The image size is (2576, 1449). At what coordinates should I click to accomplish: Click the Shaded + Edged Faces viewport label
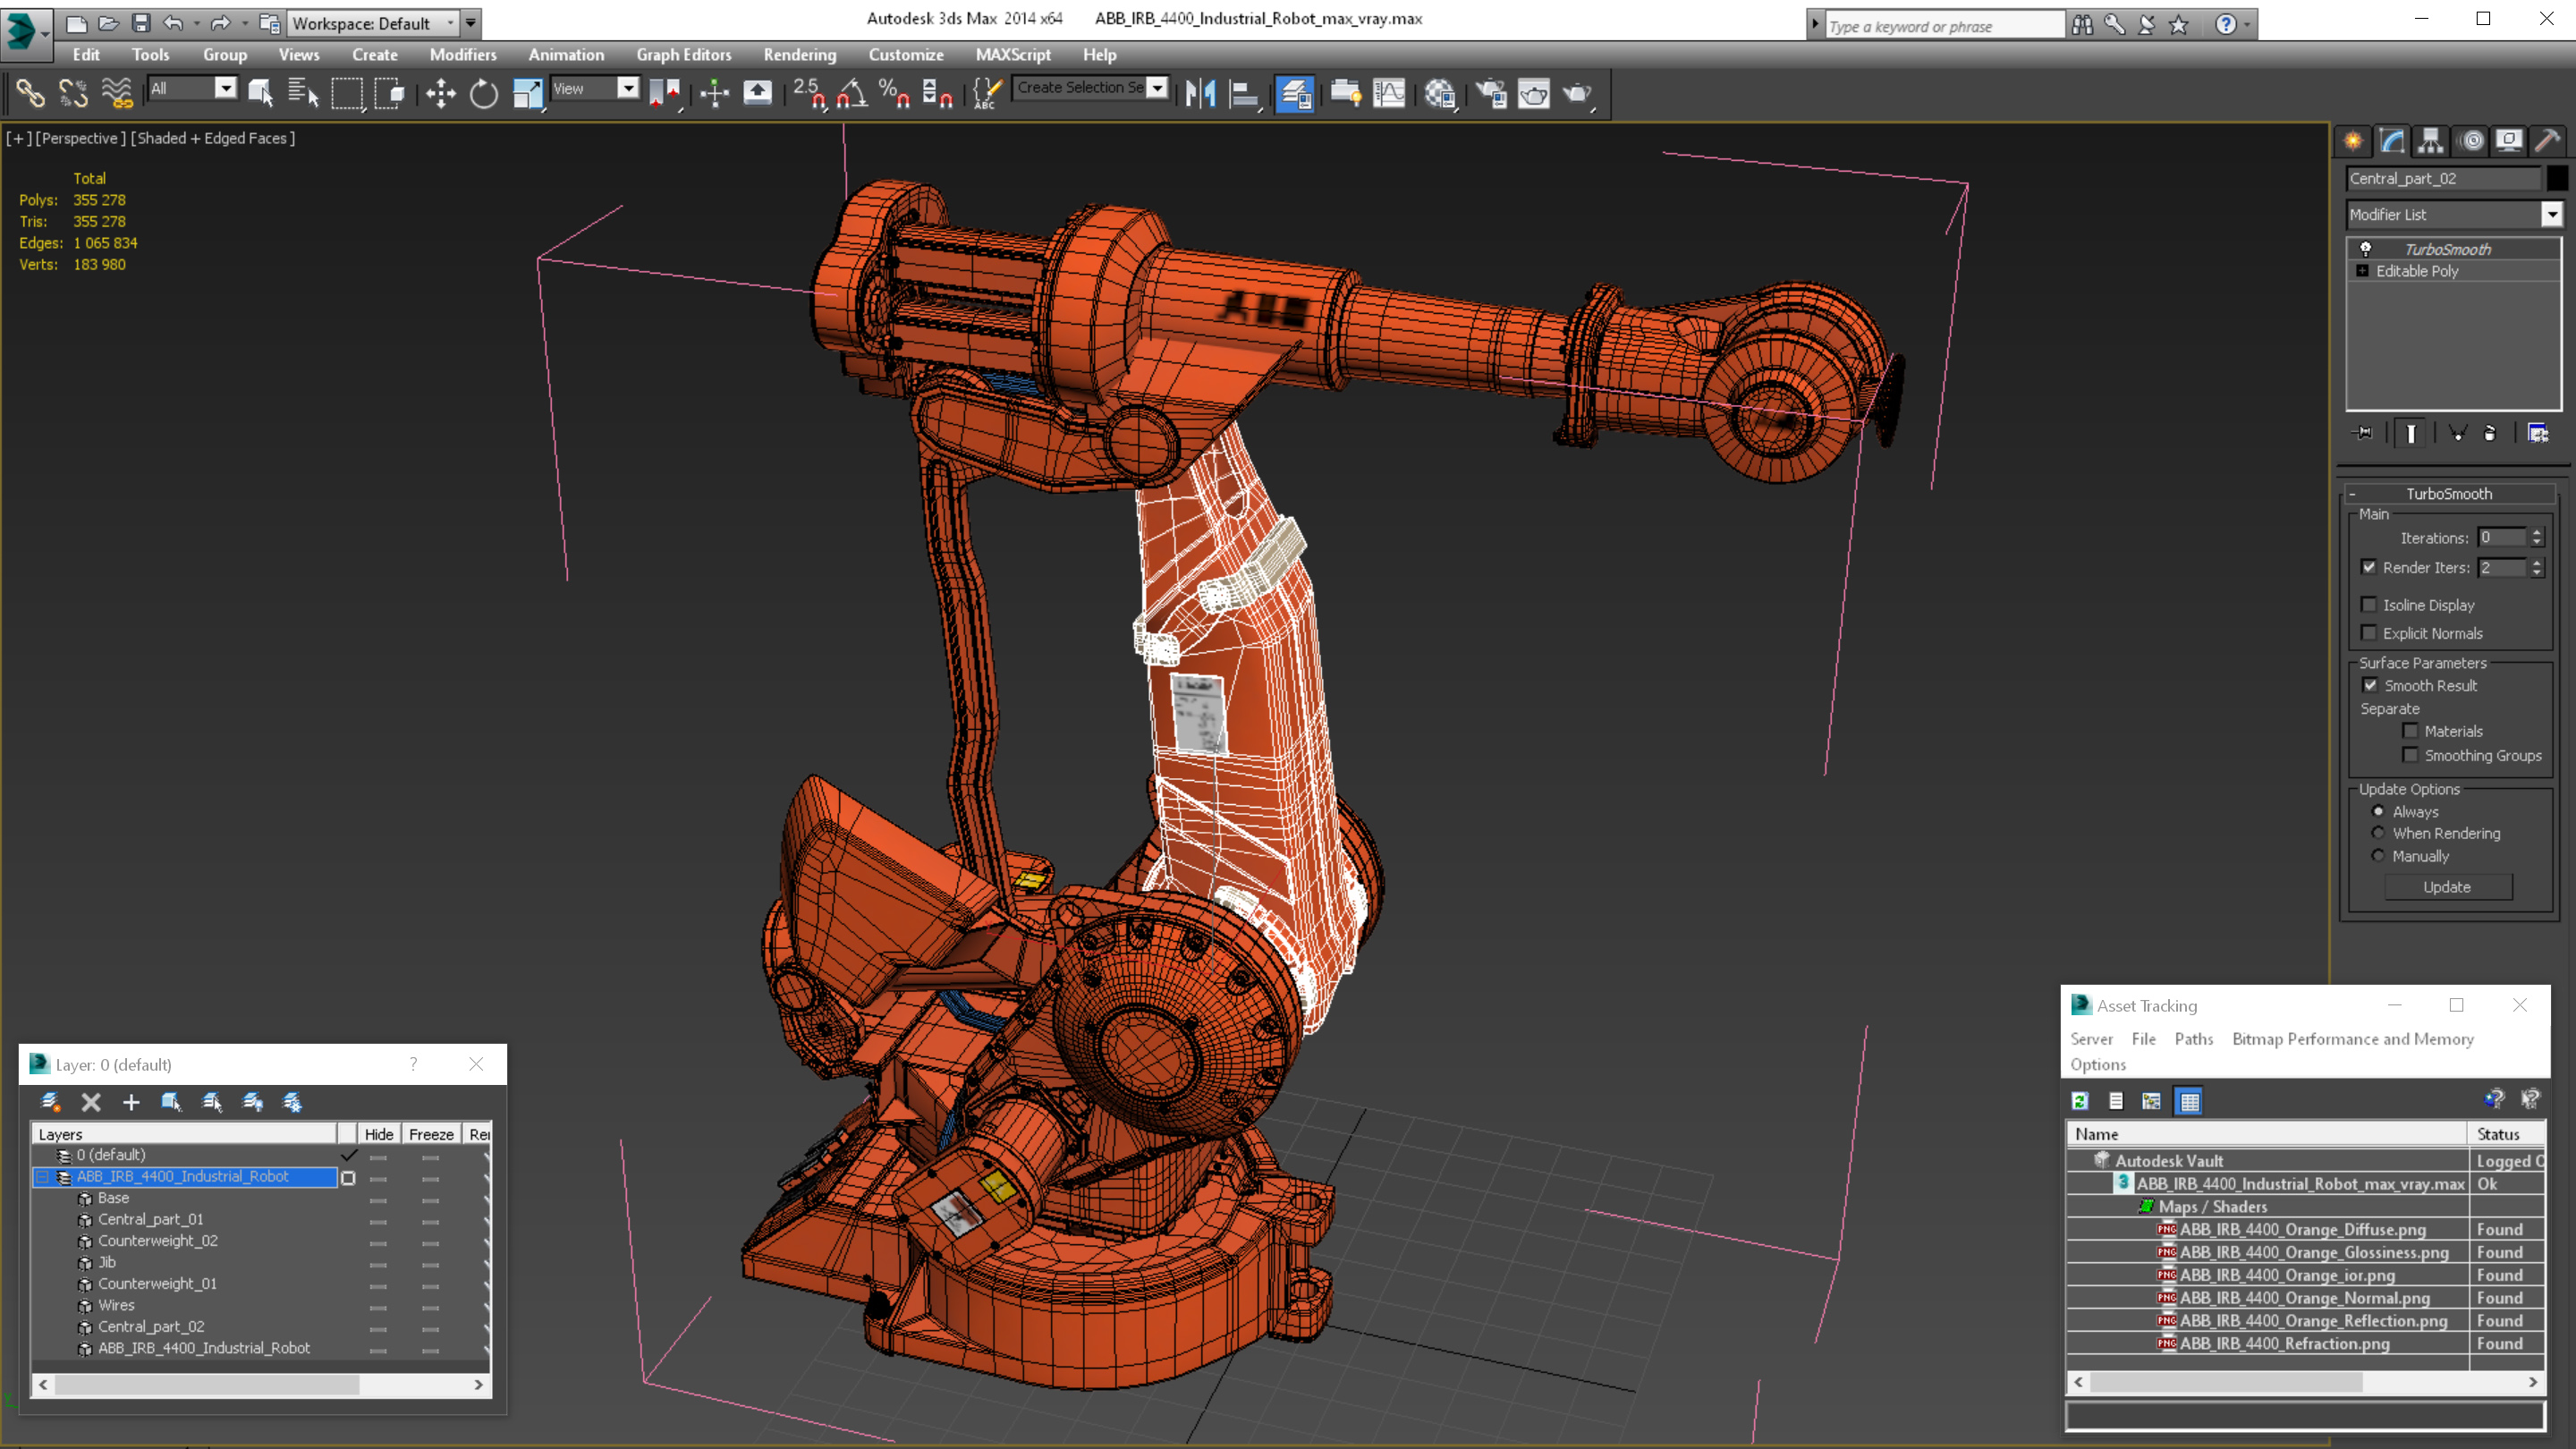point(213,138)
